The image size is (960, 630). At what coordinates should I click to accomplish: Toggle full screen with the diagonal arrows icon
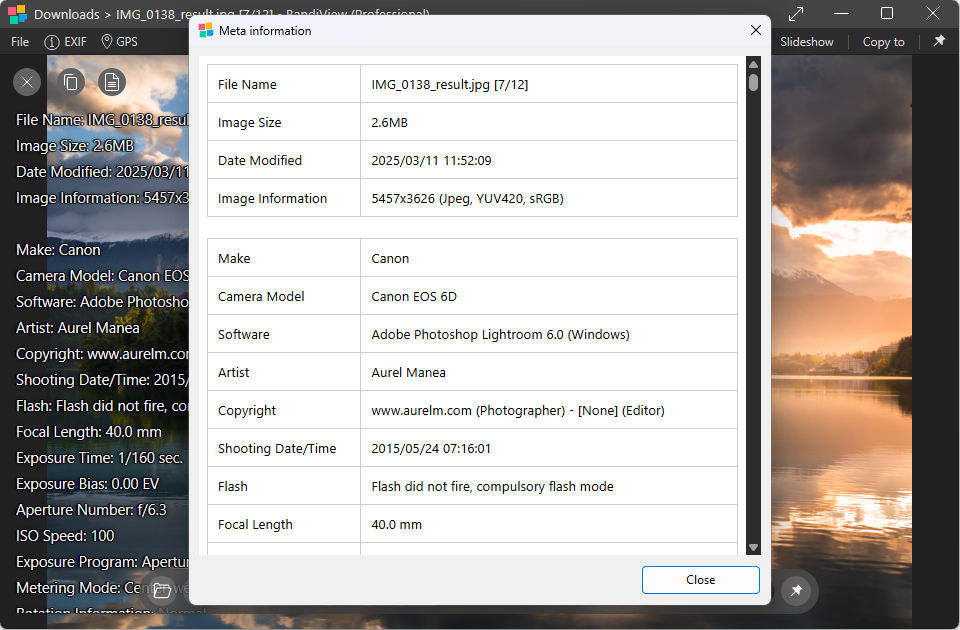point(796,14)
